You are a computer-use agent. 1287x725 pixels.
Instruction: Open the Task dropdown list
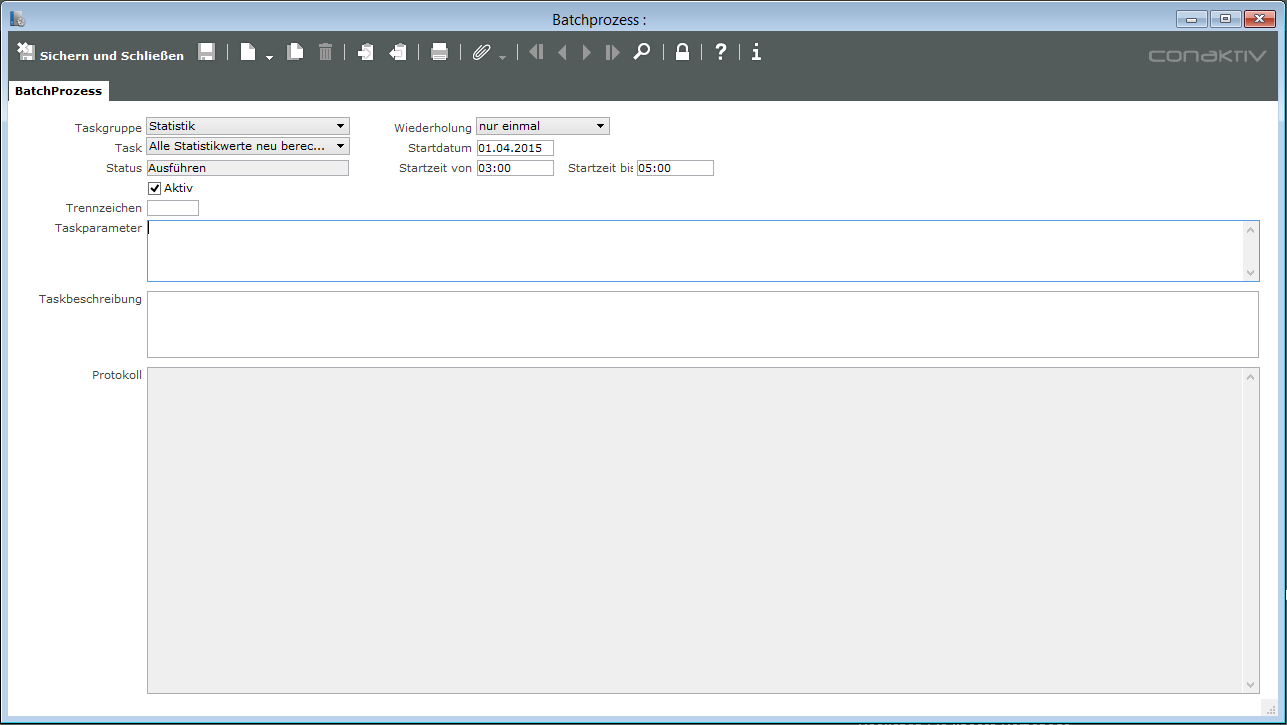[340, 147]
